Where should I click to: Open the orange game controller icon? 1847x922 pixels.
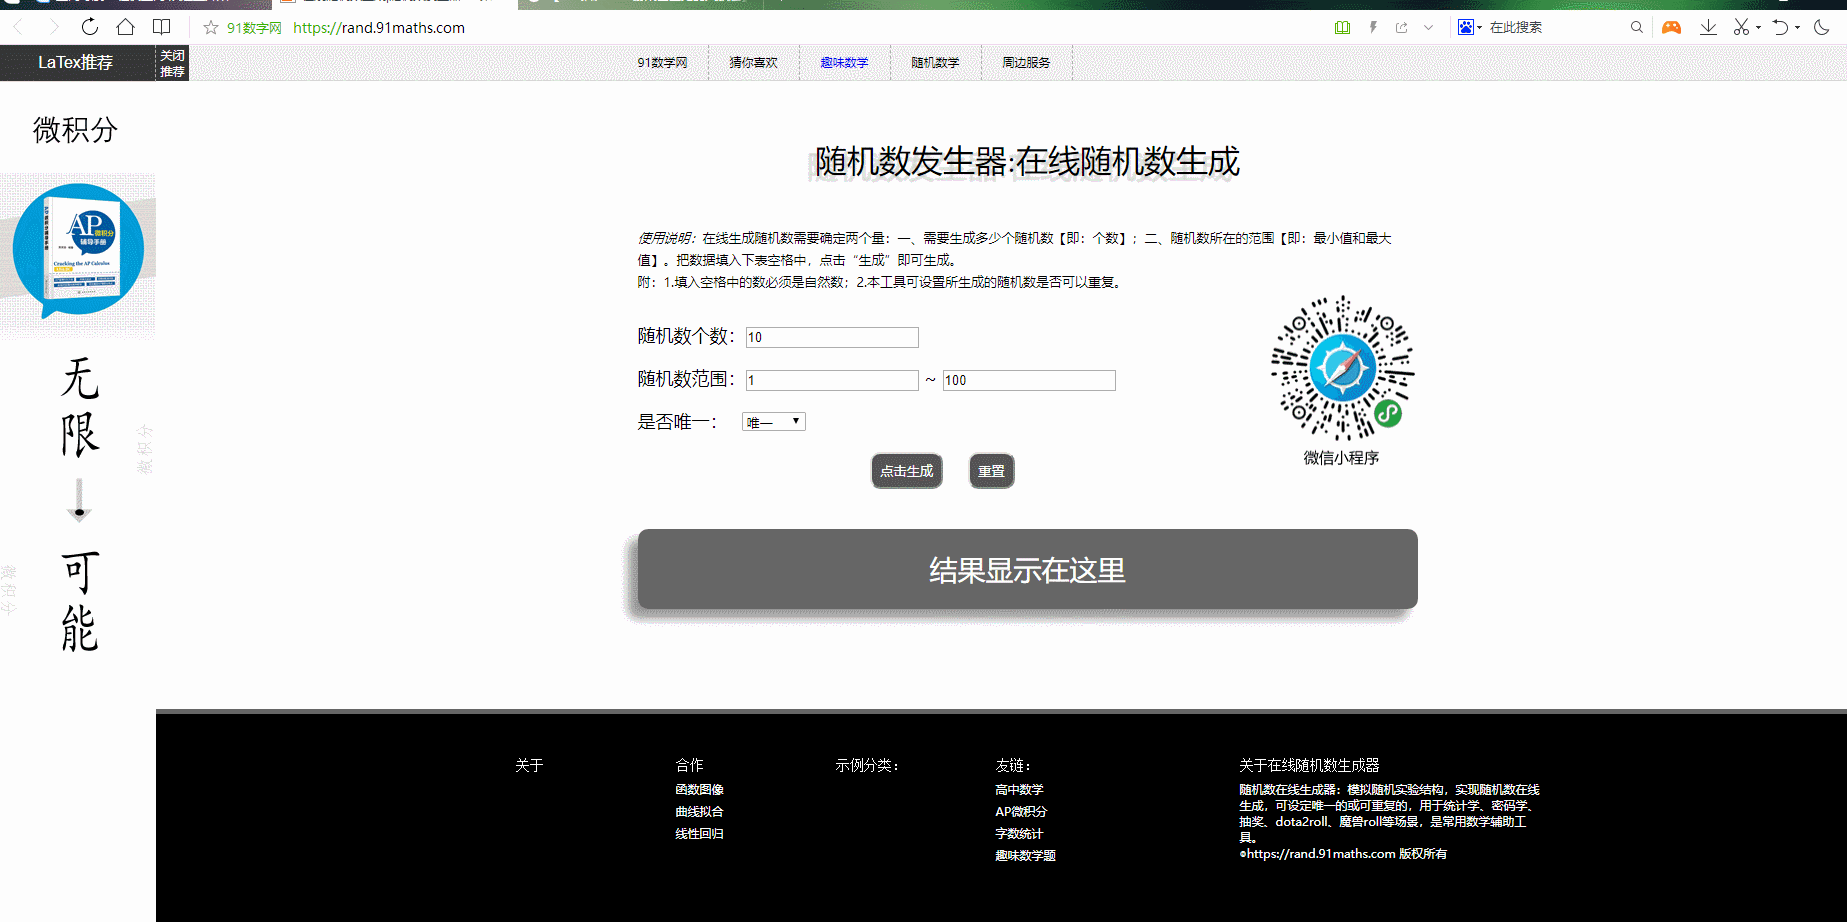[1671, 27]
